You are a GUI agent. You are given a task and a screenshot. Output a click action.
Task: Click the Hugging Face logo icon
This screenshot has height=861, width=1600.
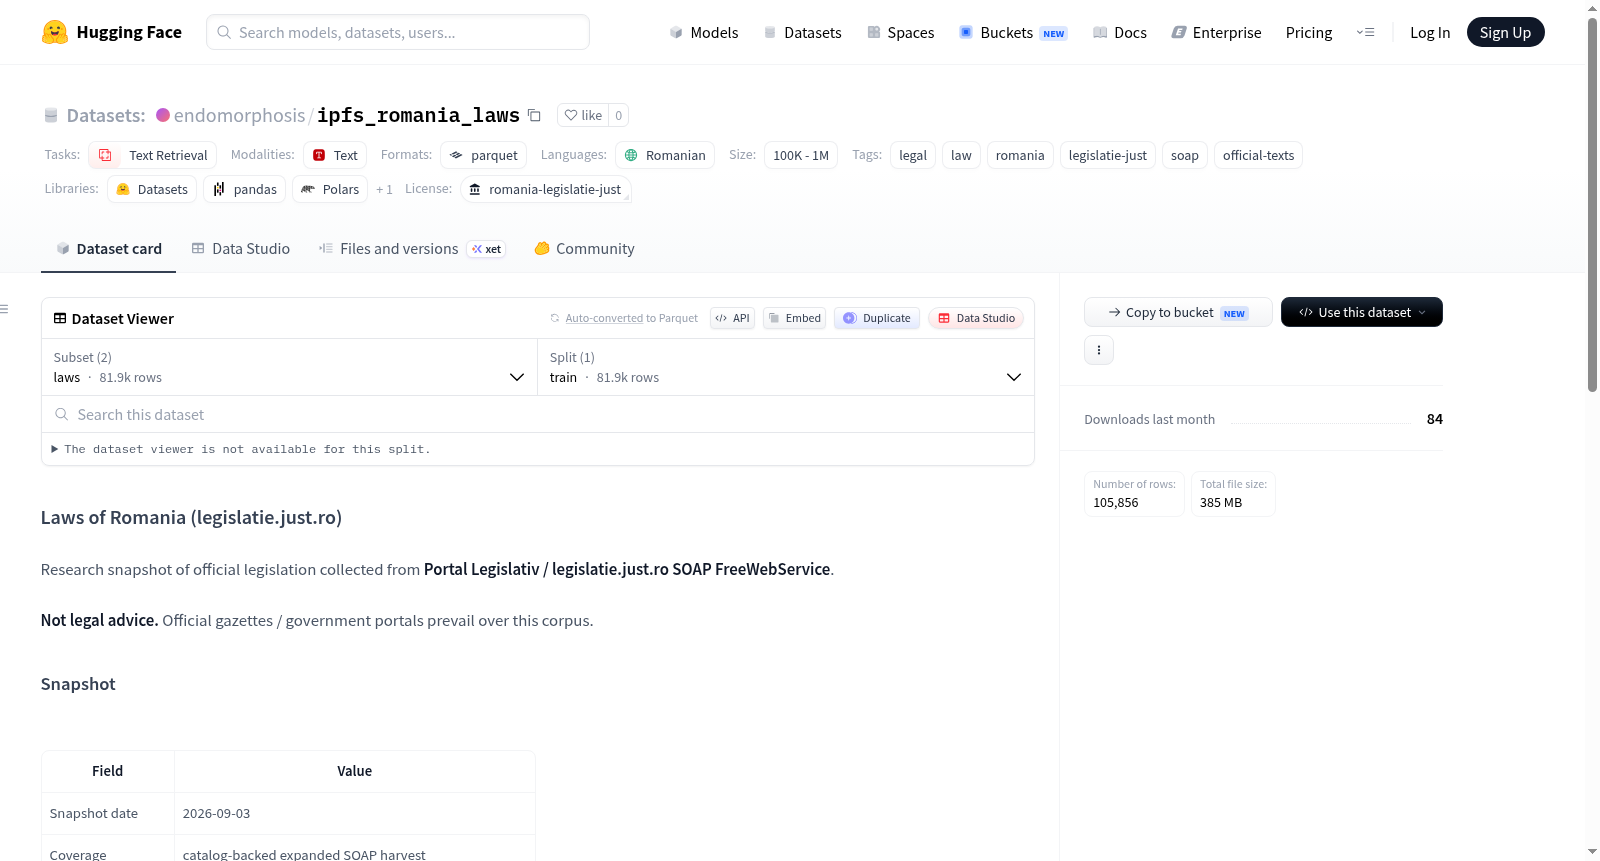tap(55, 32)
